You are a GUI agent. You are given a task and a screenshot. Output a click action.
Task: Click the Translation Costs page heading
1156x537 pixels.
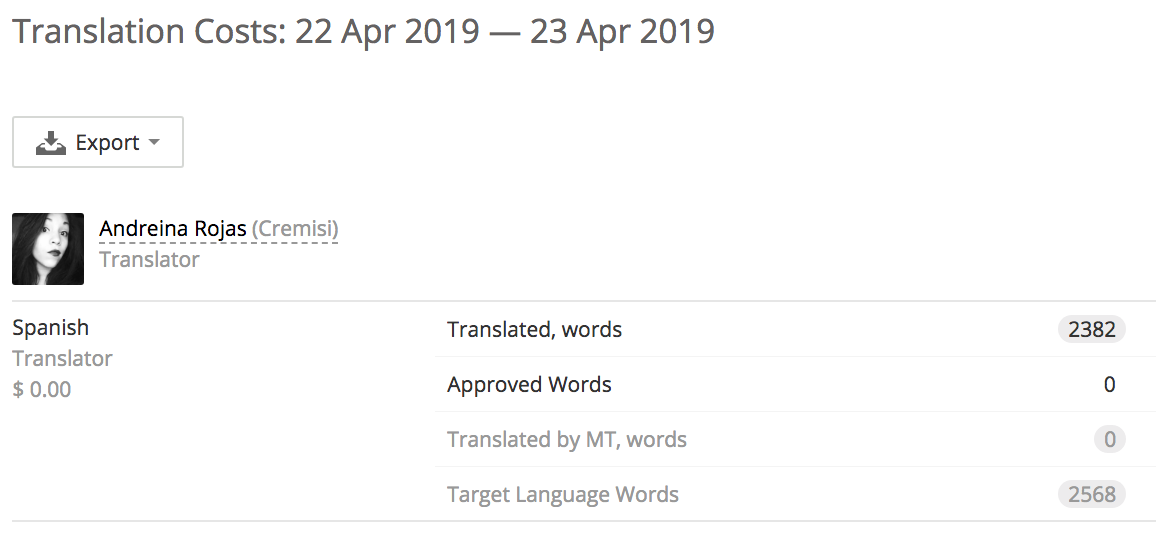click(x=150, y=31)
